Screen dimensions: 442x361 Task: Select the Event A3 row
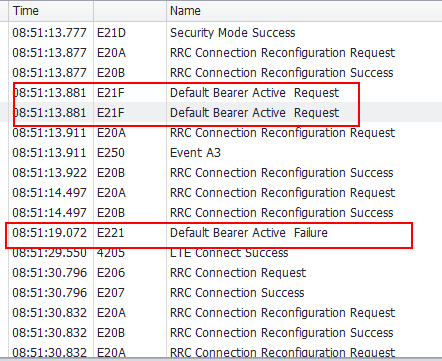click(x=221, y=153)
